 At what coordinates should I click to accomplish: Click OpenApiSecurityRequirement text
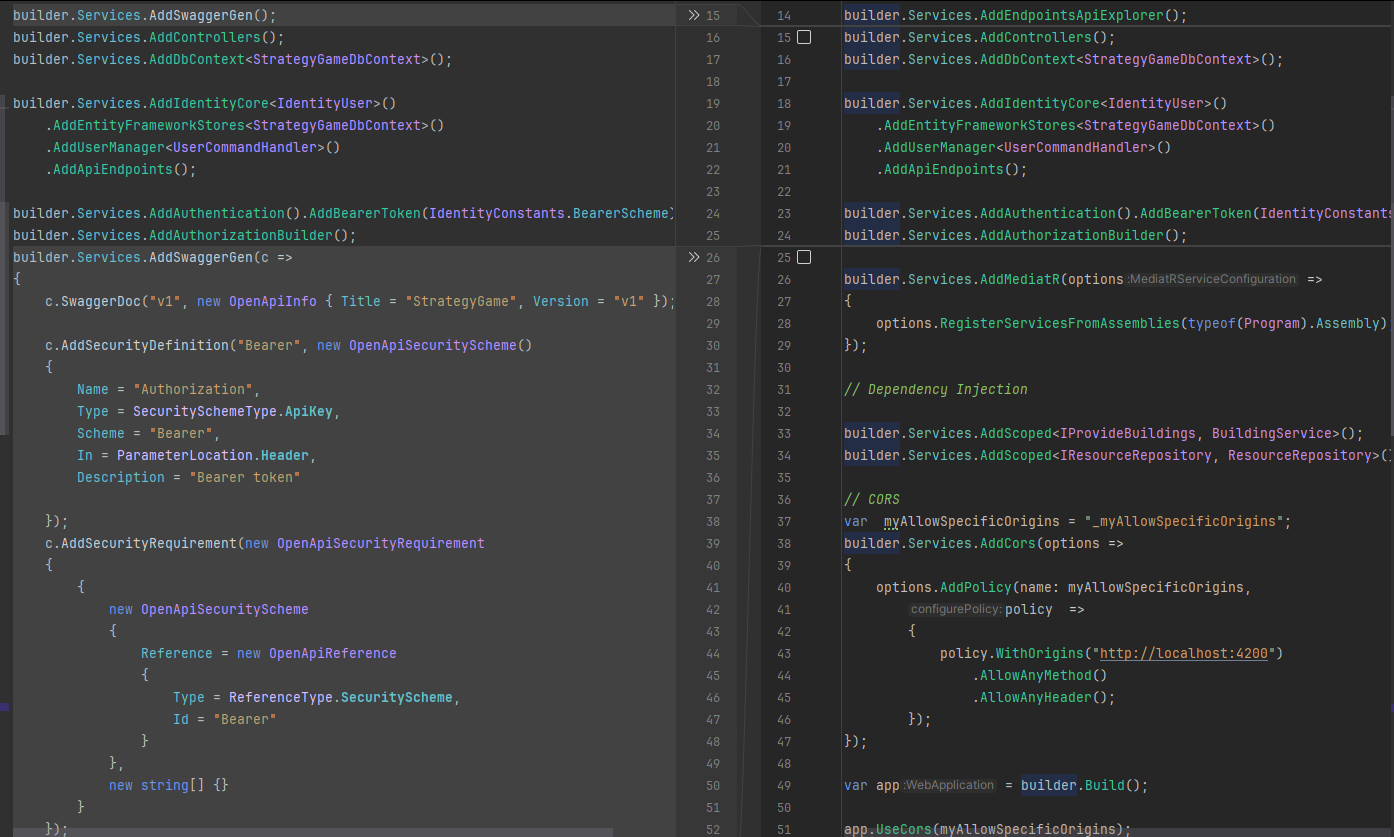click(380, 543)
